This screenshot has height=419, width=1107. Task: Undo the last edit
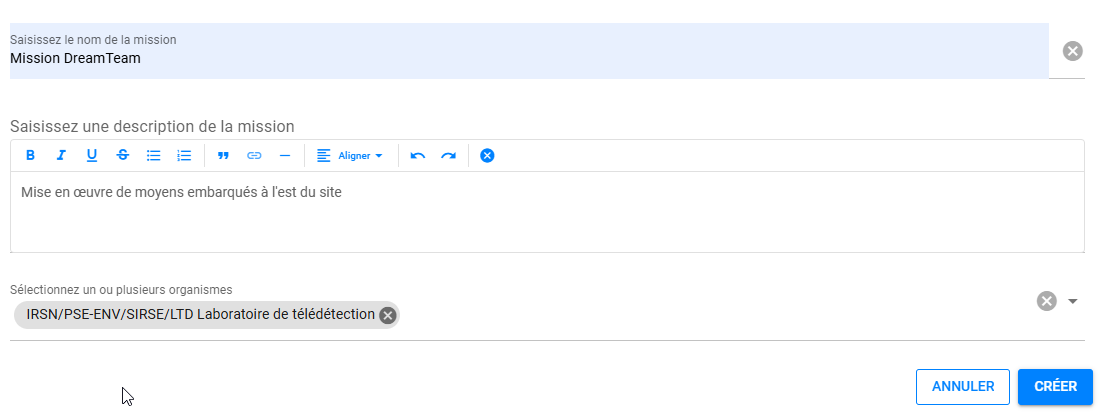(x=418, y=155)
